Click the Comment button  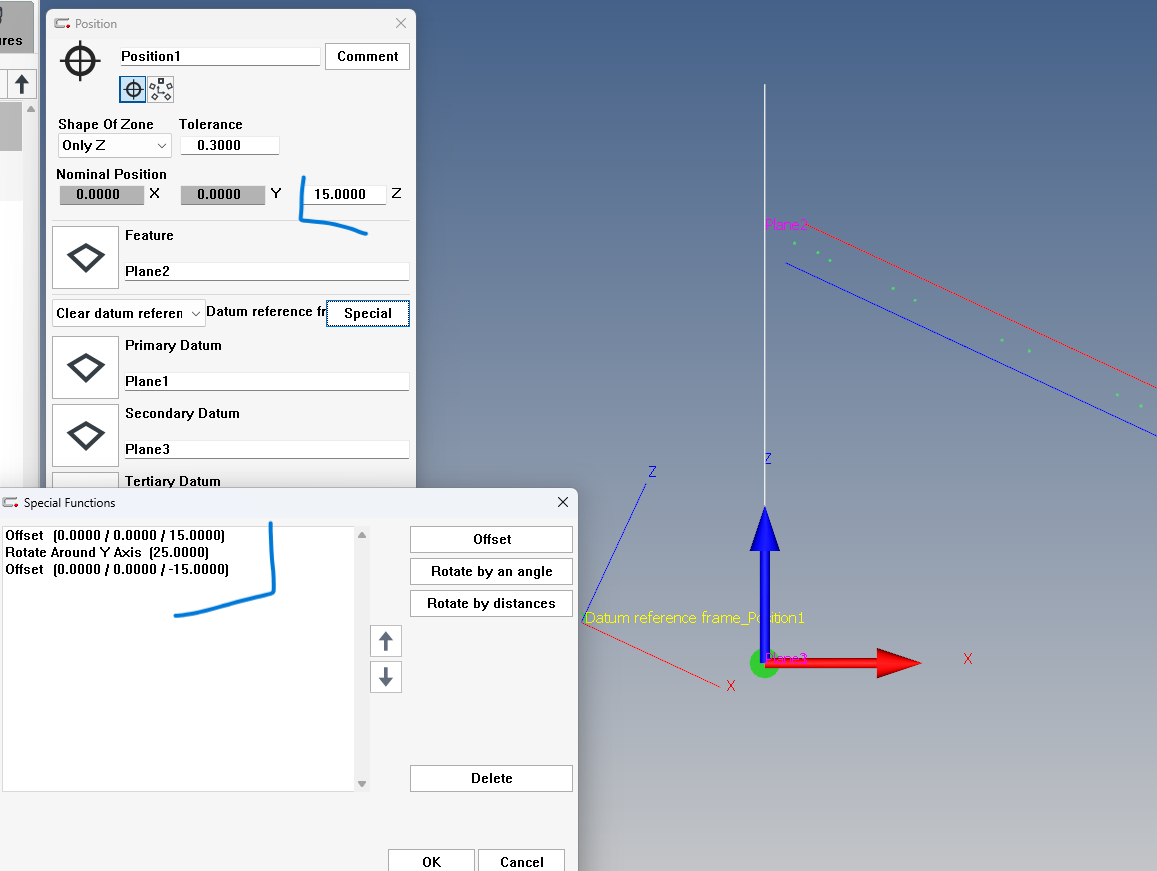(x=367, y=56)
